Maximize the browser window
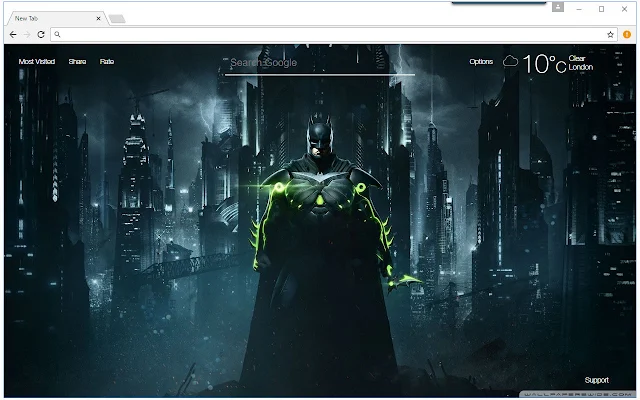Image resolution: width=640 pixels, height=400 pixels. [x=601, y=9]
